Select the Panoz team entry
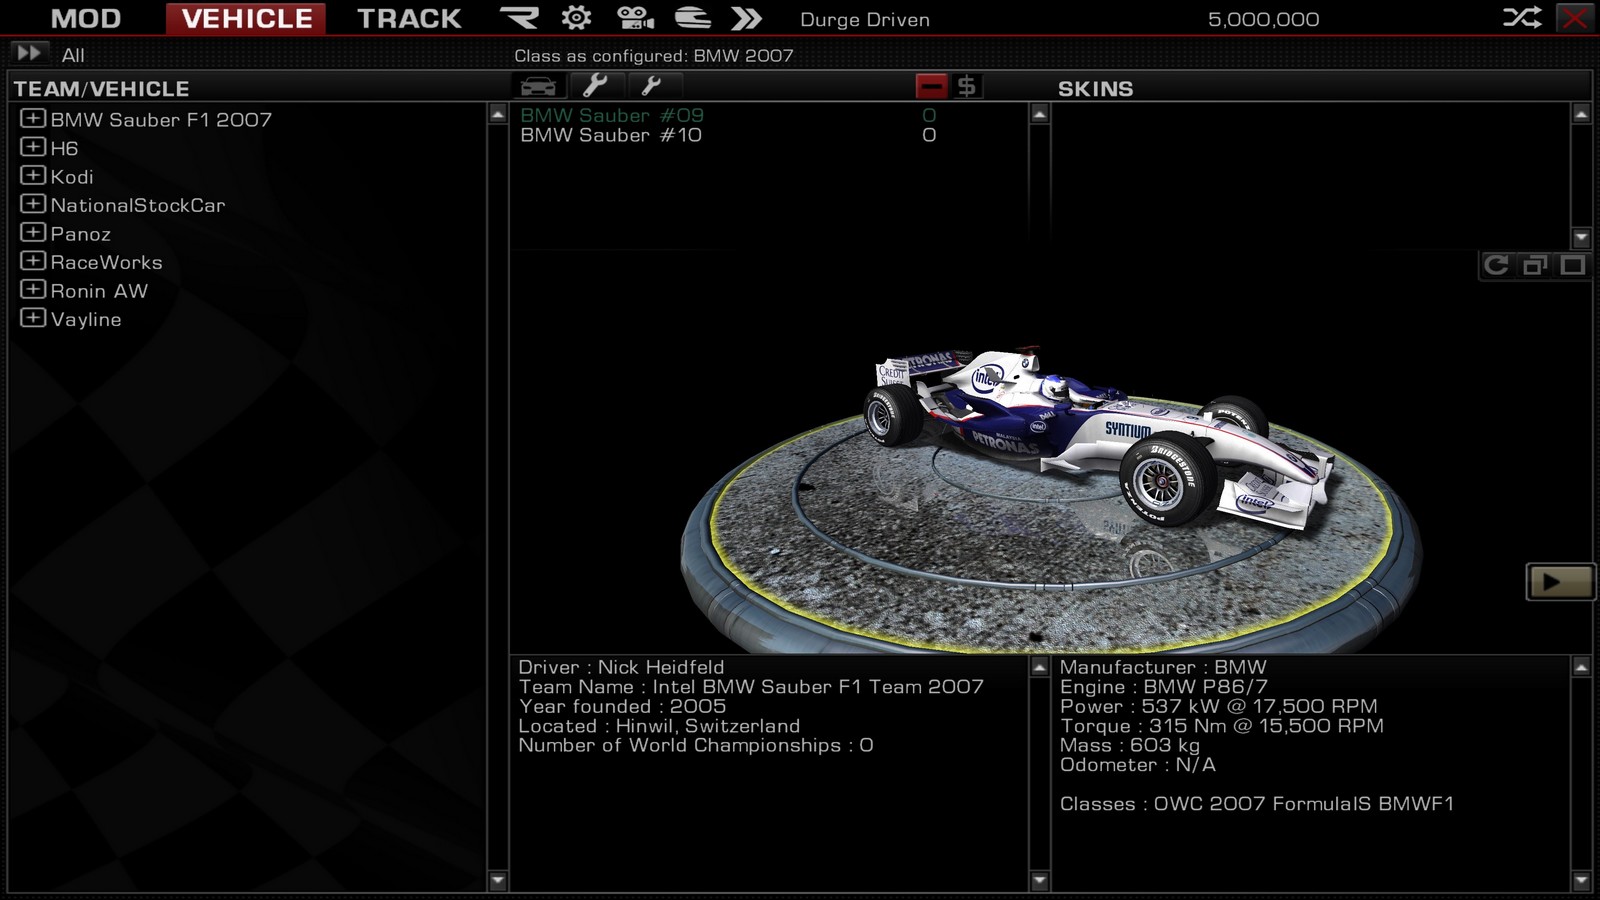Viewport: 1600px width, 900px height. (81, 234)
